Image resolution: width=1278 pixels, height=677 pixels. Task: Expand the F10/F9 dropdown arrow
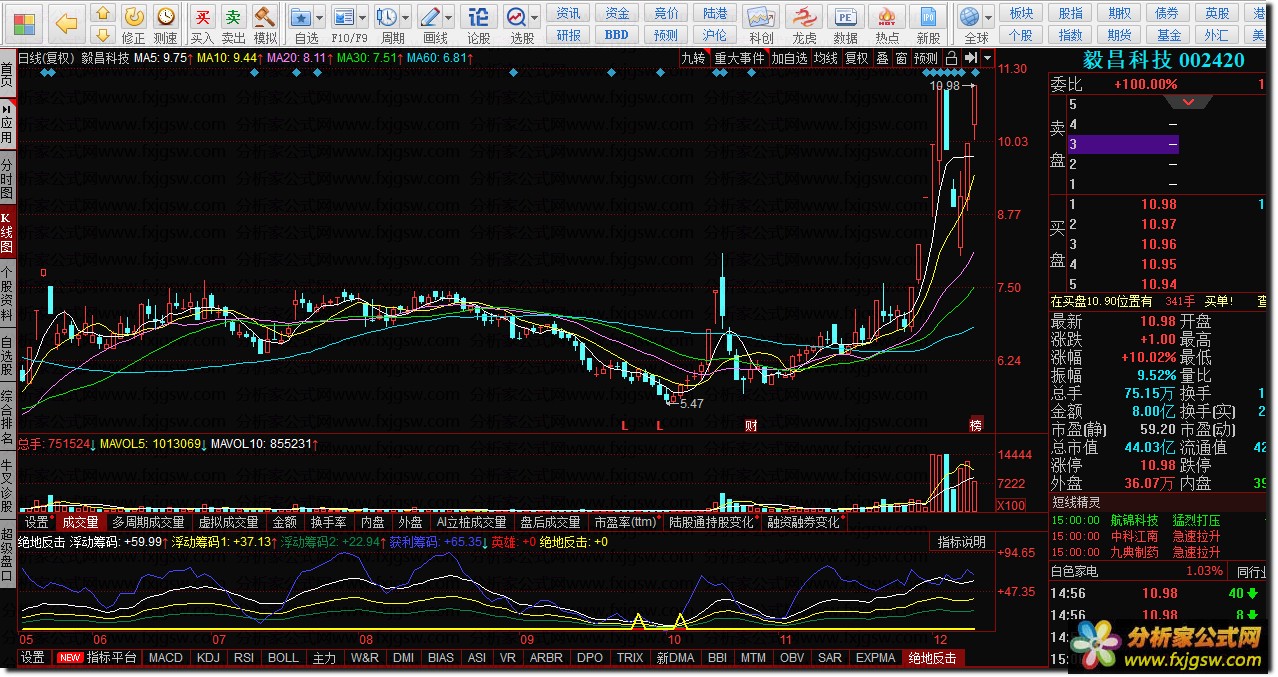[x=363, y=18]
